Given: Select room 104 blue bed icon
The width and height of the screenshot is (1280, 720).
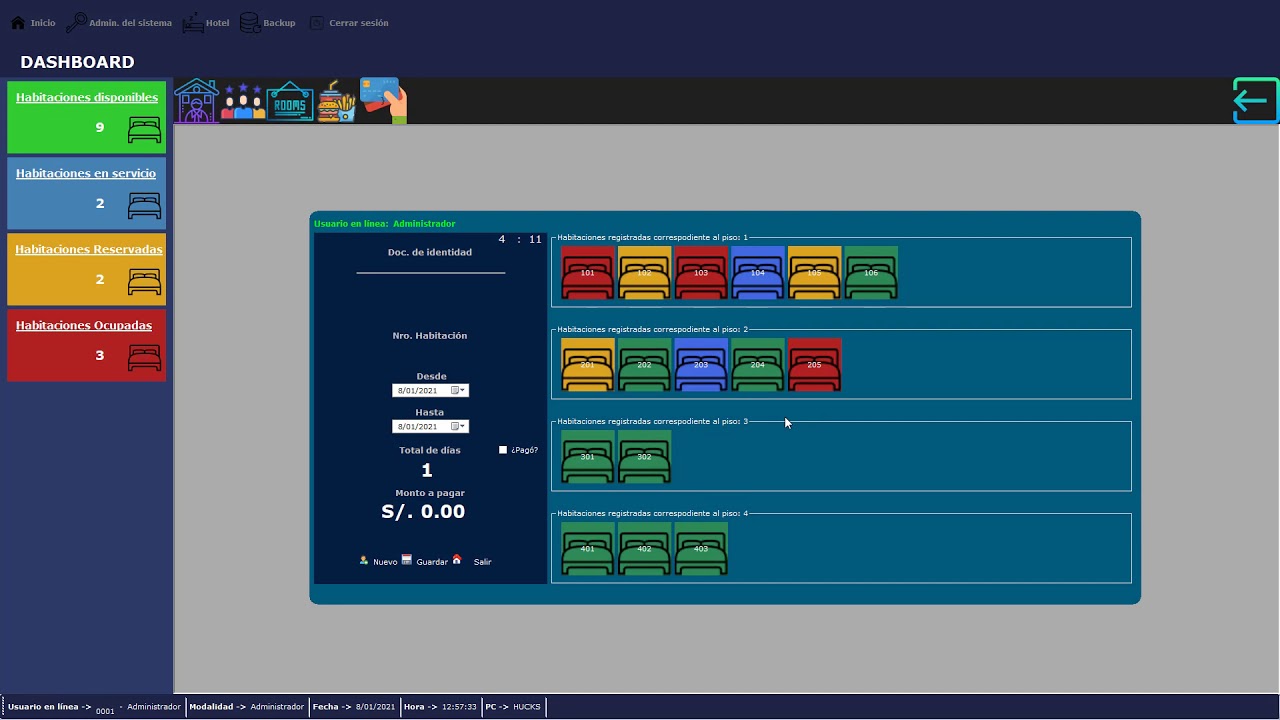Looking at the screenshot, I should pyautogui.click(x=758, y=273).
